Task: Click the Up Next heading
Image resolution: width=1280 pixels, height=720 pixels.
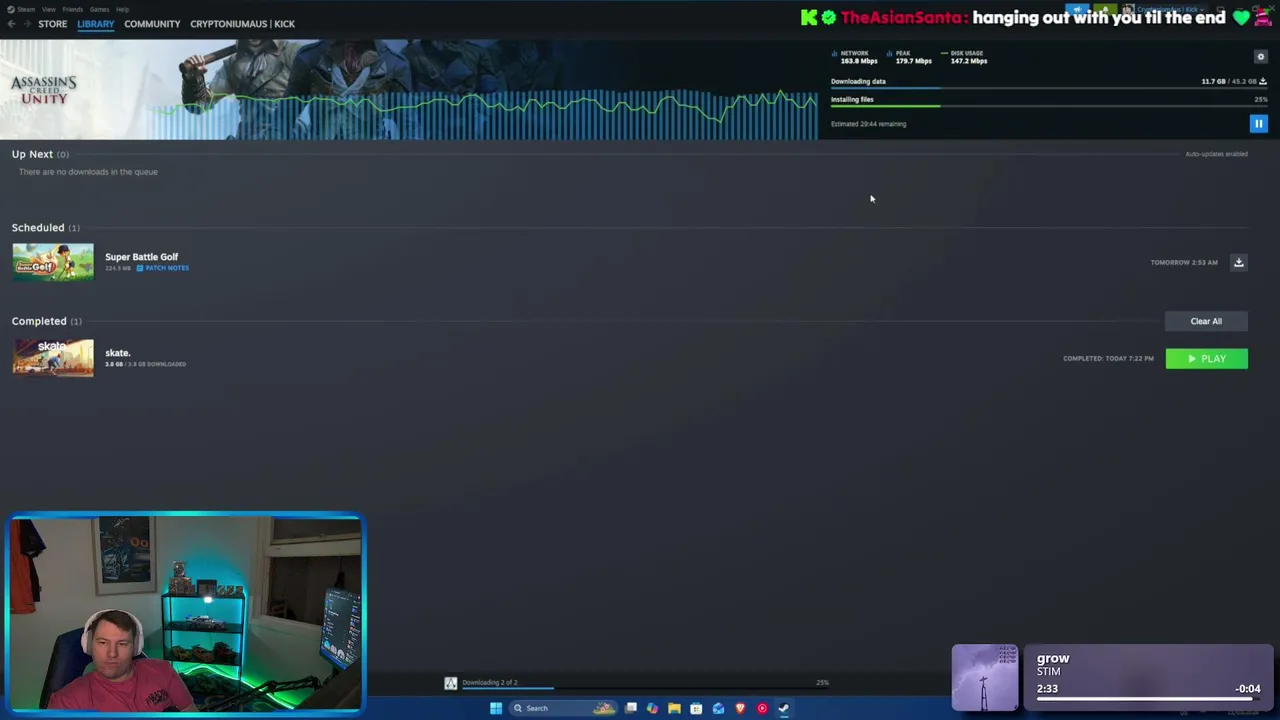Action: tap(32, 154)
